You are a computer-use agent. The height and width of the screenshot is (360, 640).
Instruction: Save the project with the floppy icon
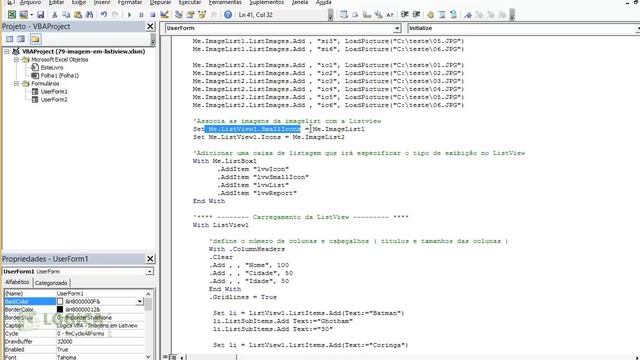point(40,15)
